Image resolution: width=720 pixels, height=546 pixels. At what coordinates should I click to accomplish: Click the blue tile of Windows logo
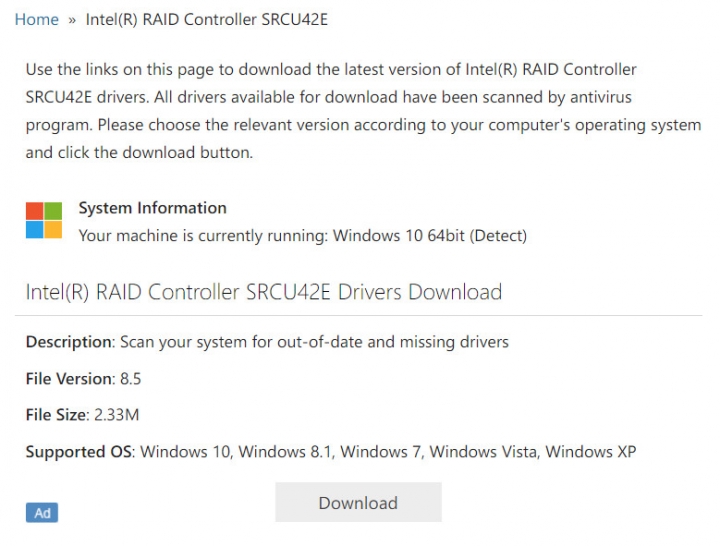click(34, 230)
